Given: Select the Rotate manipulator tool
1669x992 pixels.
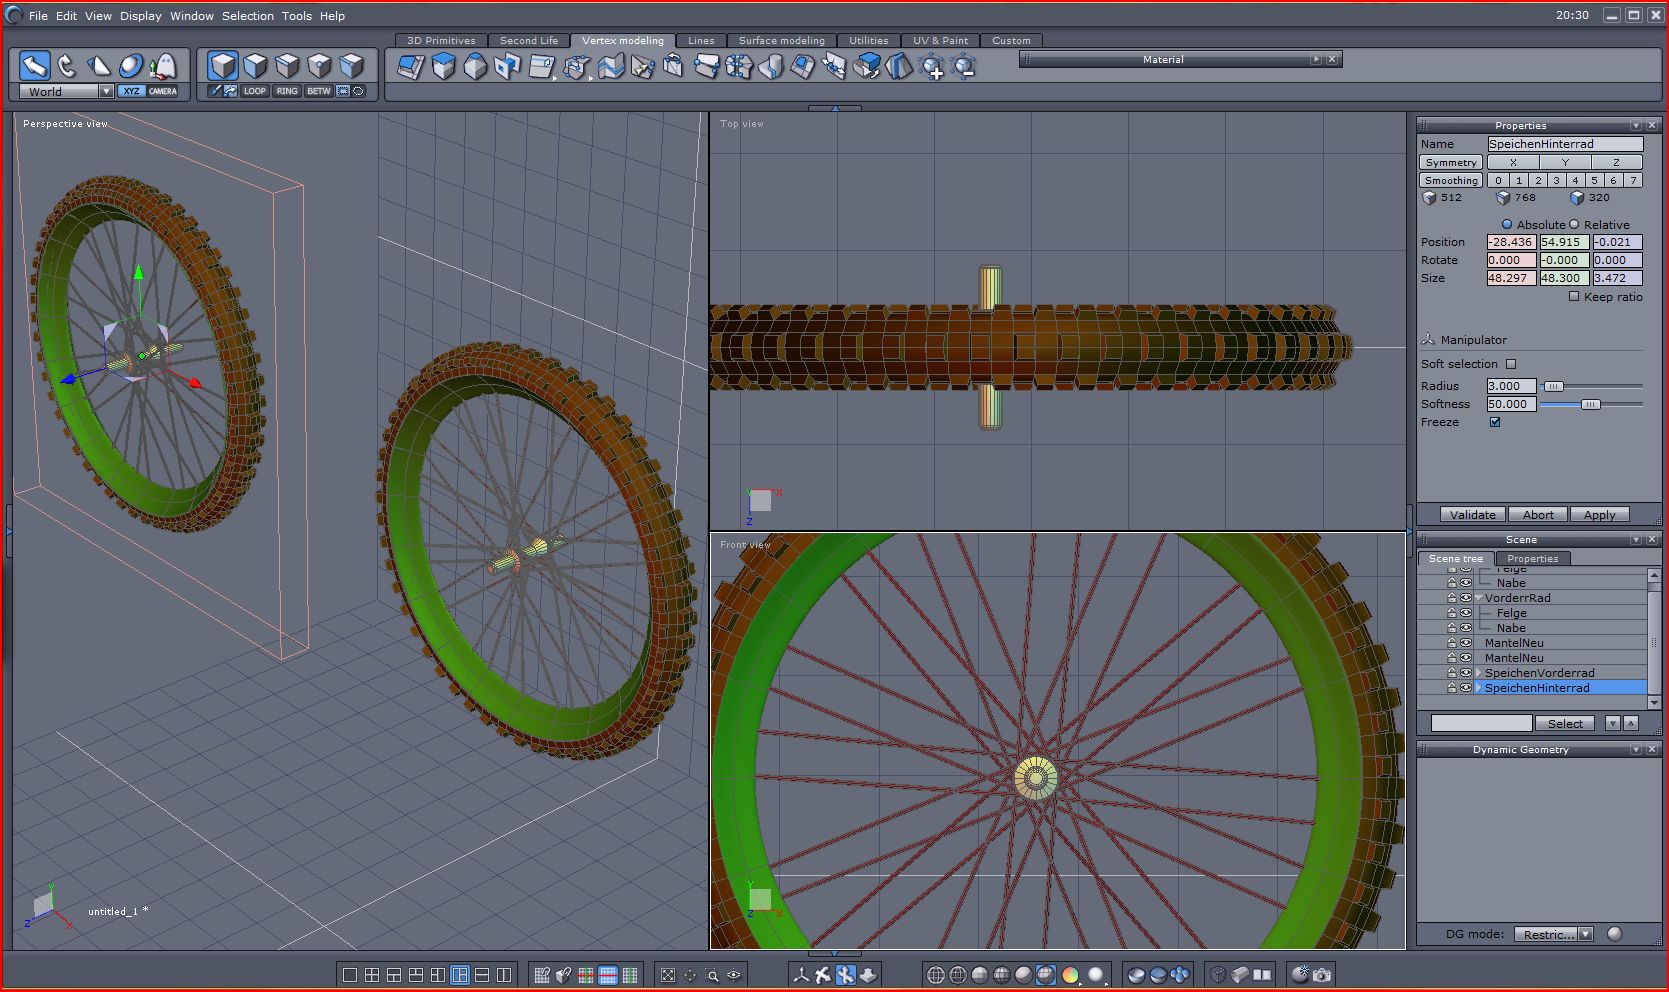Looking at the screenshot, I should tap(67, 66).
